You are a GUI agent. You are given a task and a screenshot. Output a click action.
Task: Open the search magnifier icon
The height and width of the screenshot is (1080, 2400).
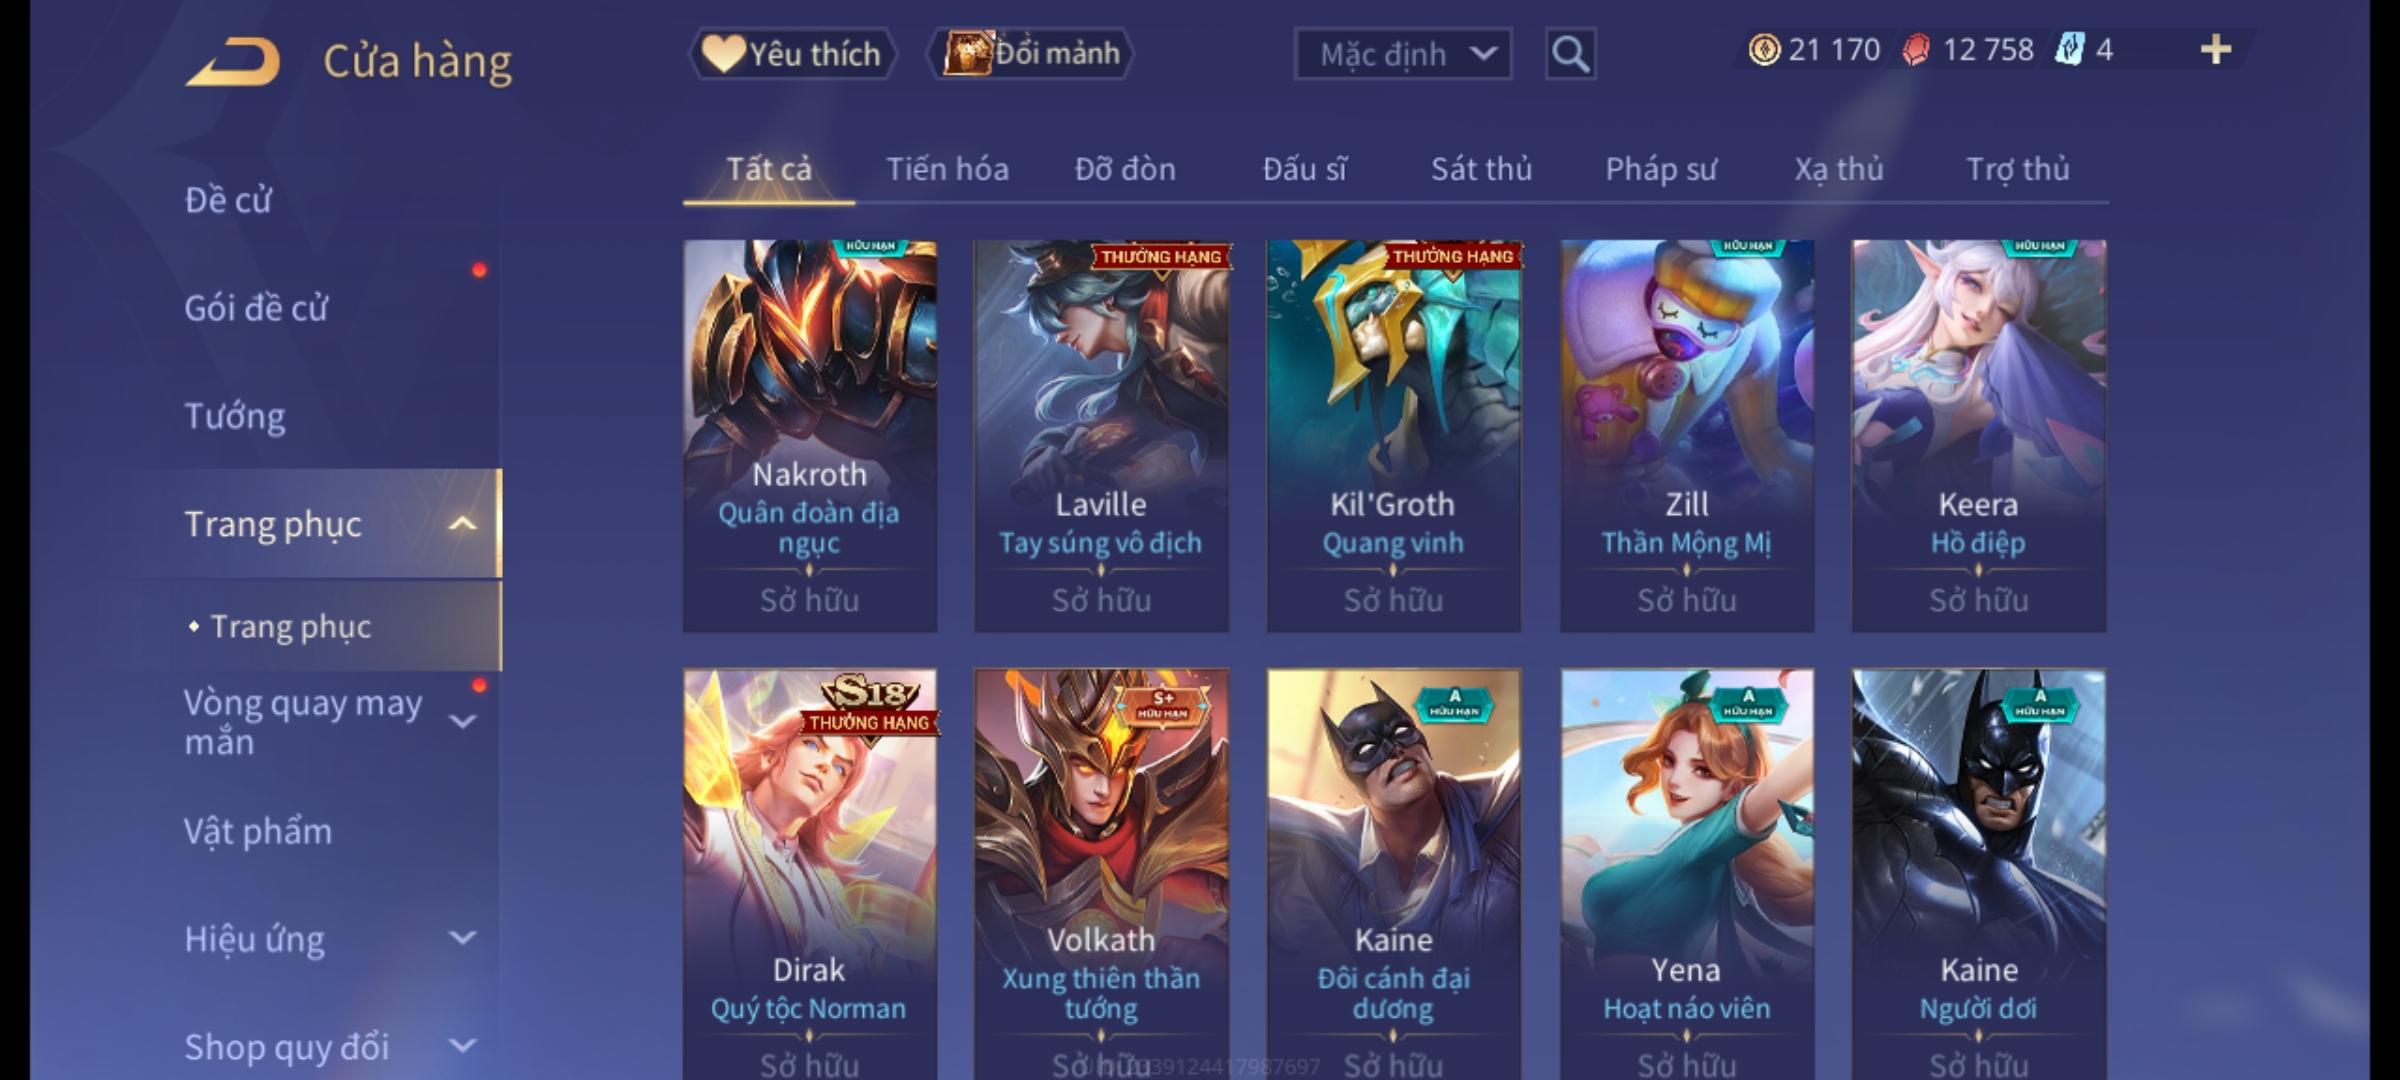1570,54
